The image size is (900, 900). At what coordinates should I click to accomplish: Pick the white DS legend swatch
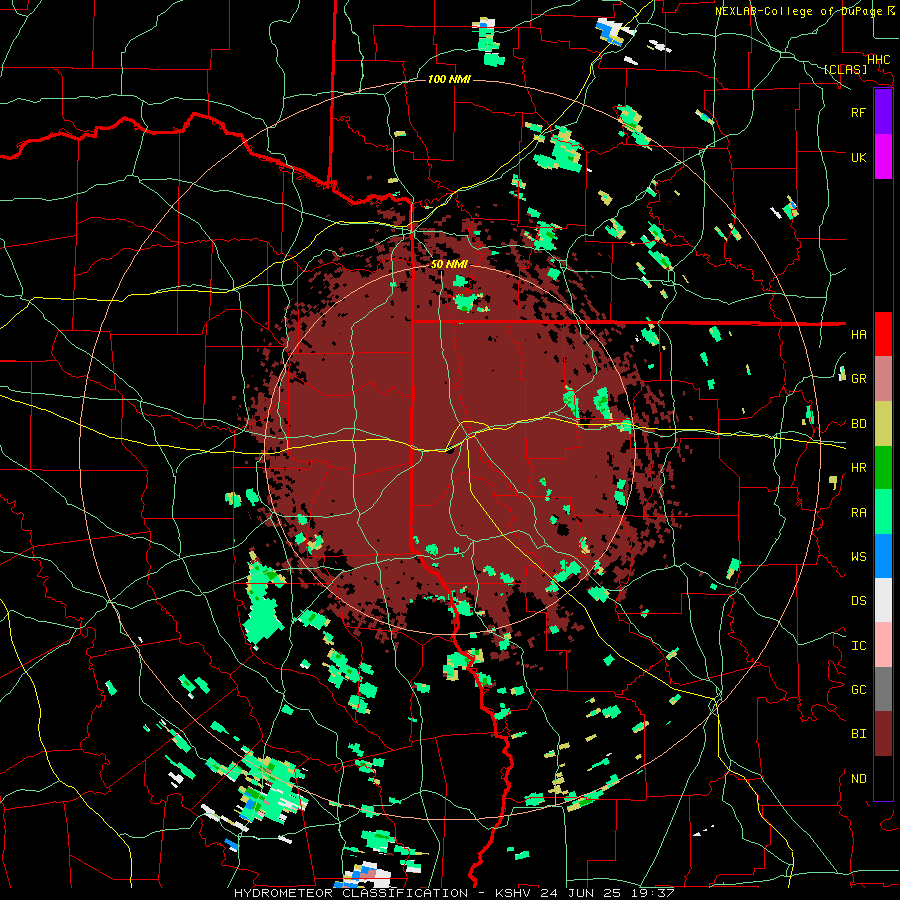click(x=883, y=600)
